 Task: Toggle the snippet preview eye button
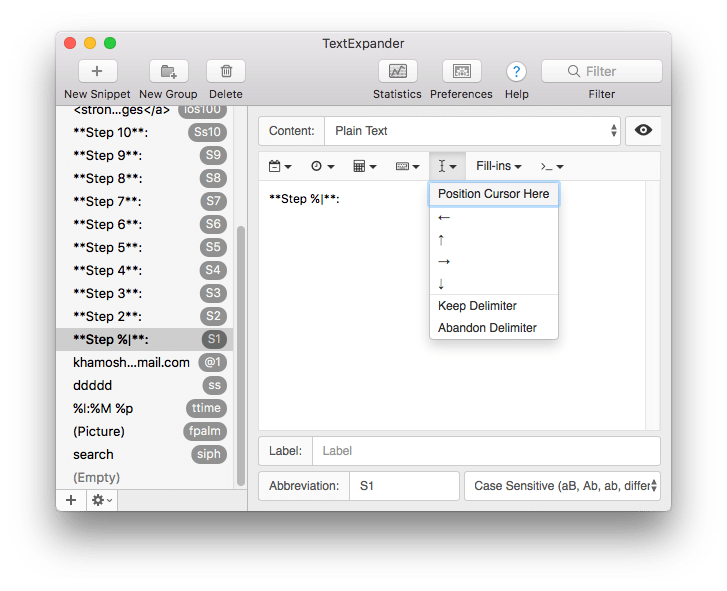[643, 131]
